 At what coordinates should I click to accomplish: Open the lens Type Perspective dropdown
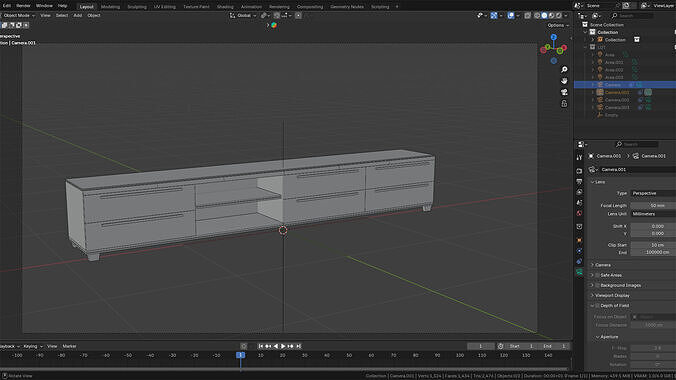(x=653, y=193)
